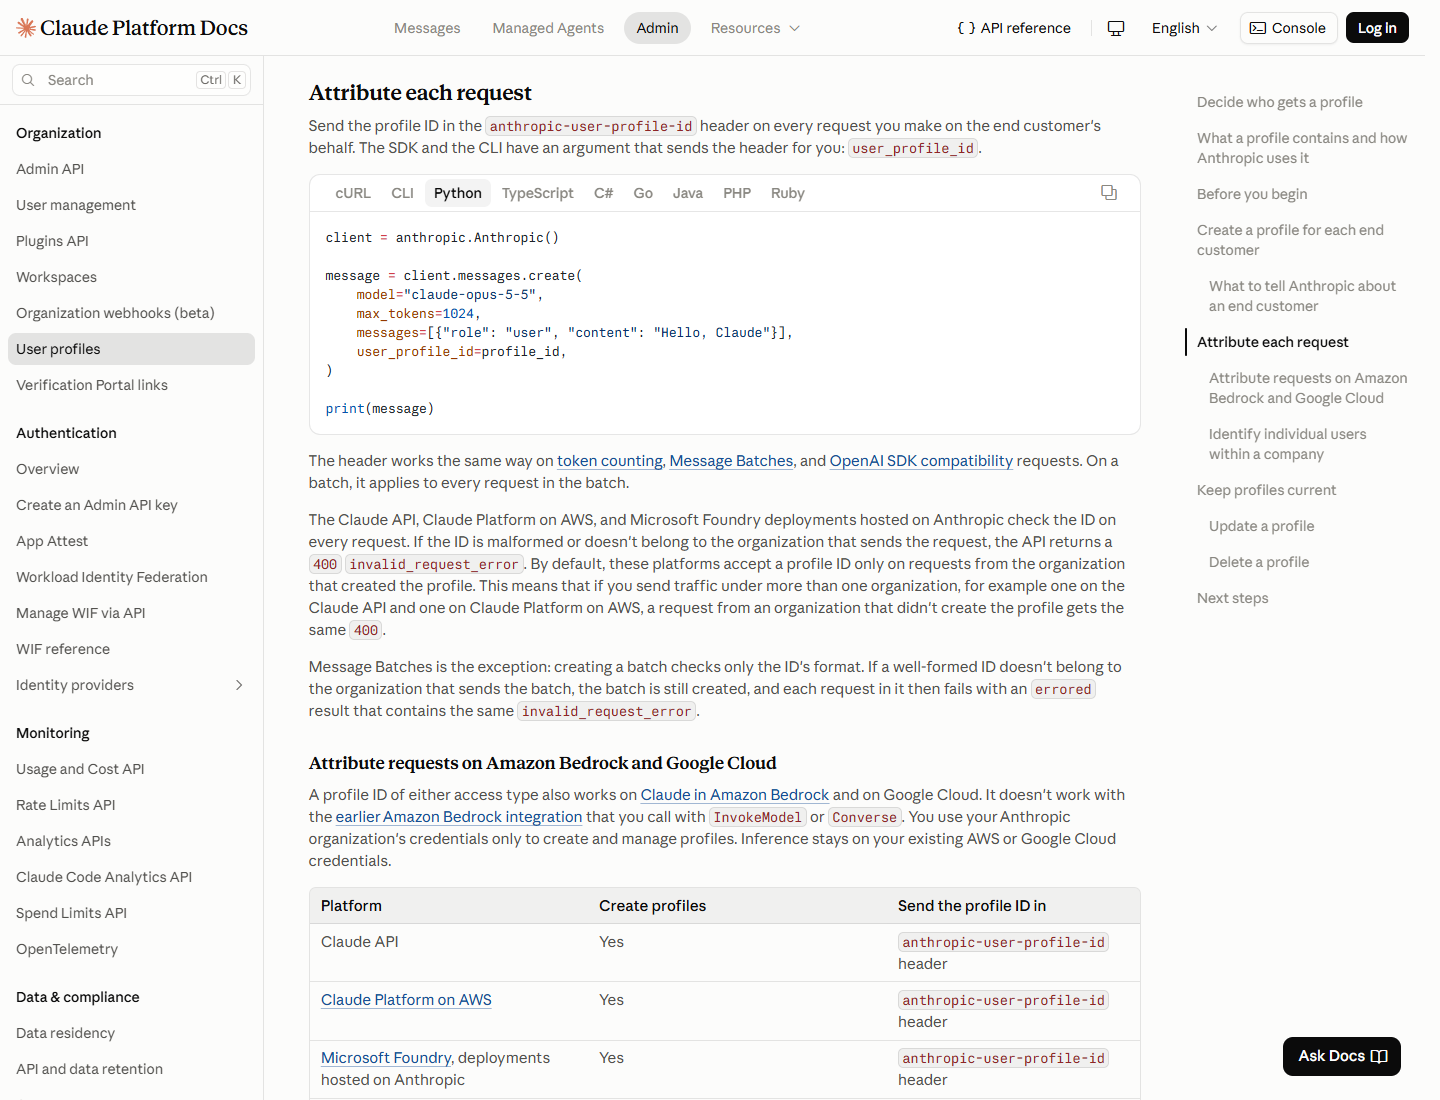
Task: Open User management sidebar page
Action: pyautogui.click(x=131, y=205)
